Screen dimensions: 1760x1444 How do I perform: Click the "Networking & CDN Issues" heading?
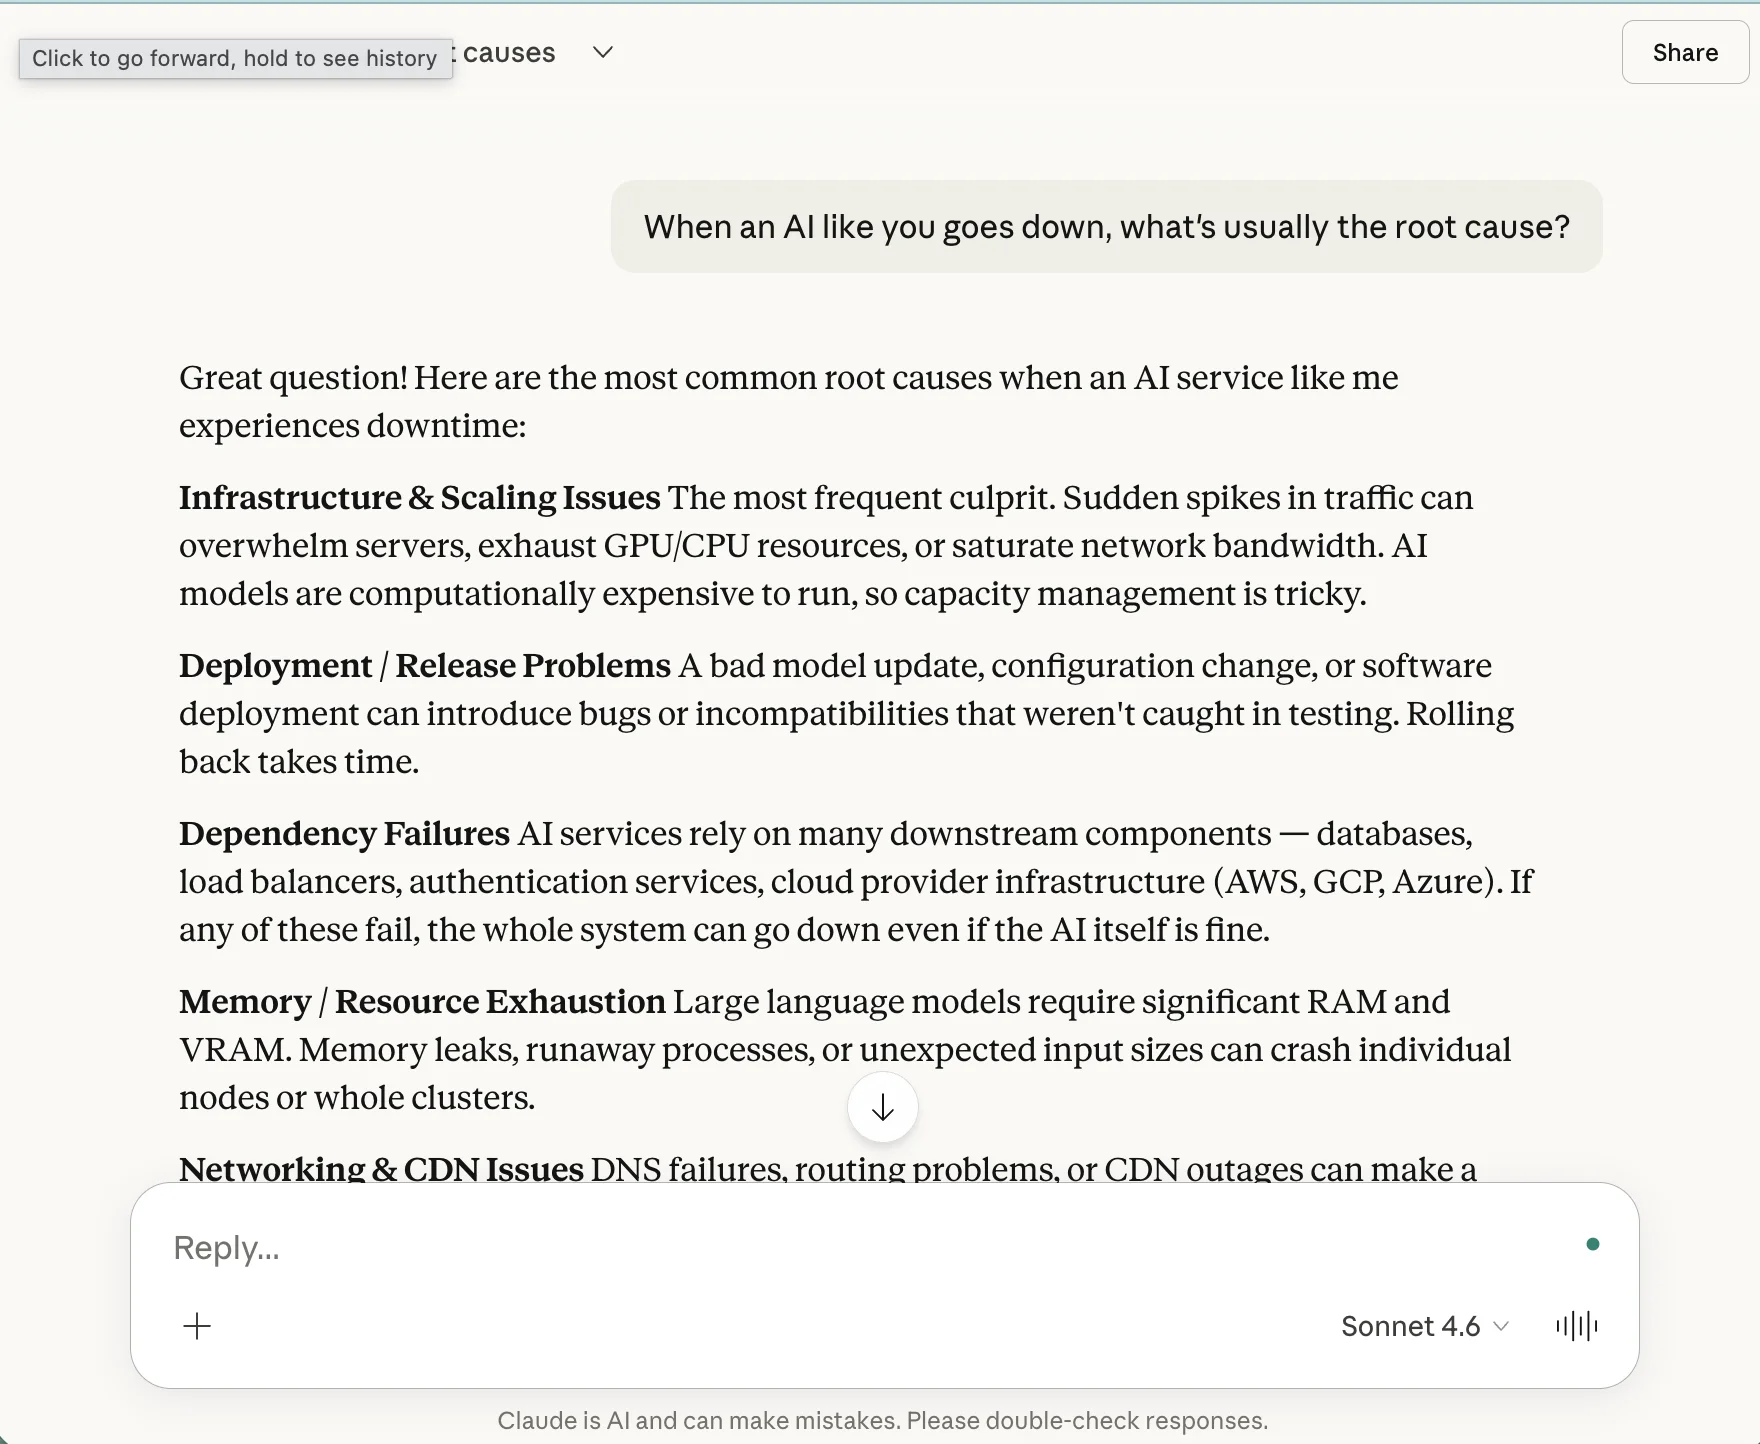click(381, 1168)
